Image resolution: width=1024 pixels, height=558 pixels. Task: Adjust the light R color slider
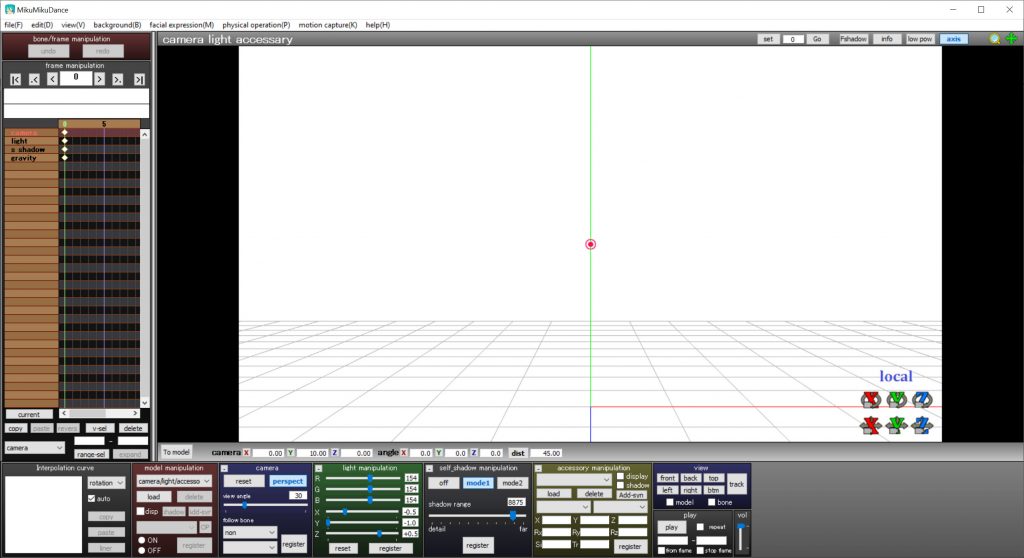coord(370,478)
